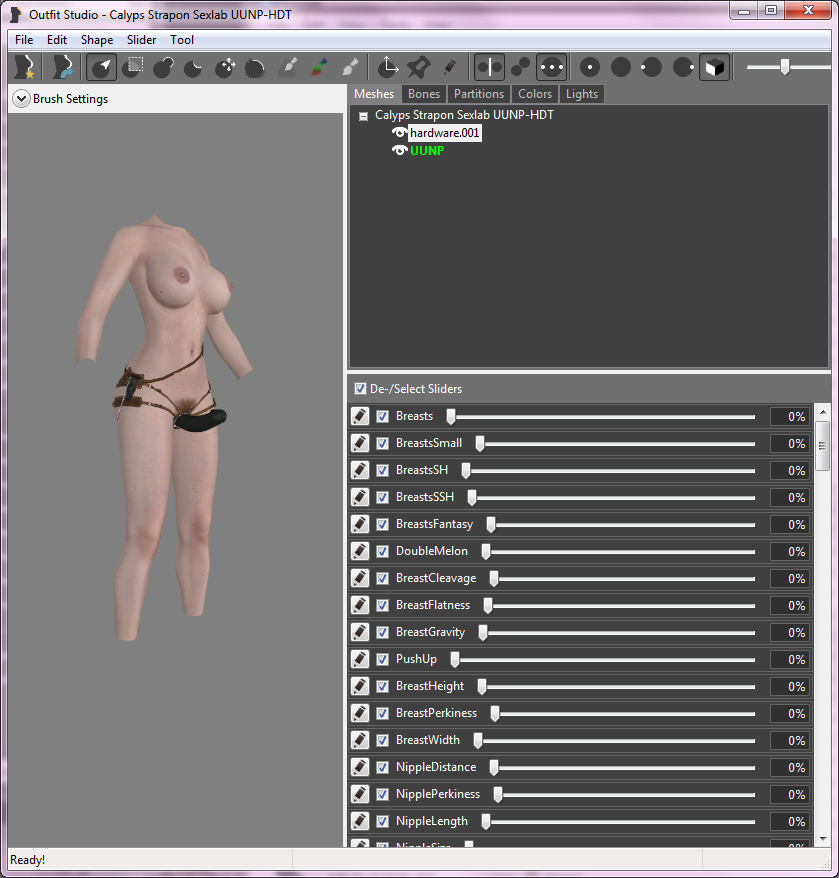Toggle the BreastGravity checkbox
839x878 pixels.
[x=382, y=632]
